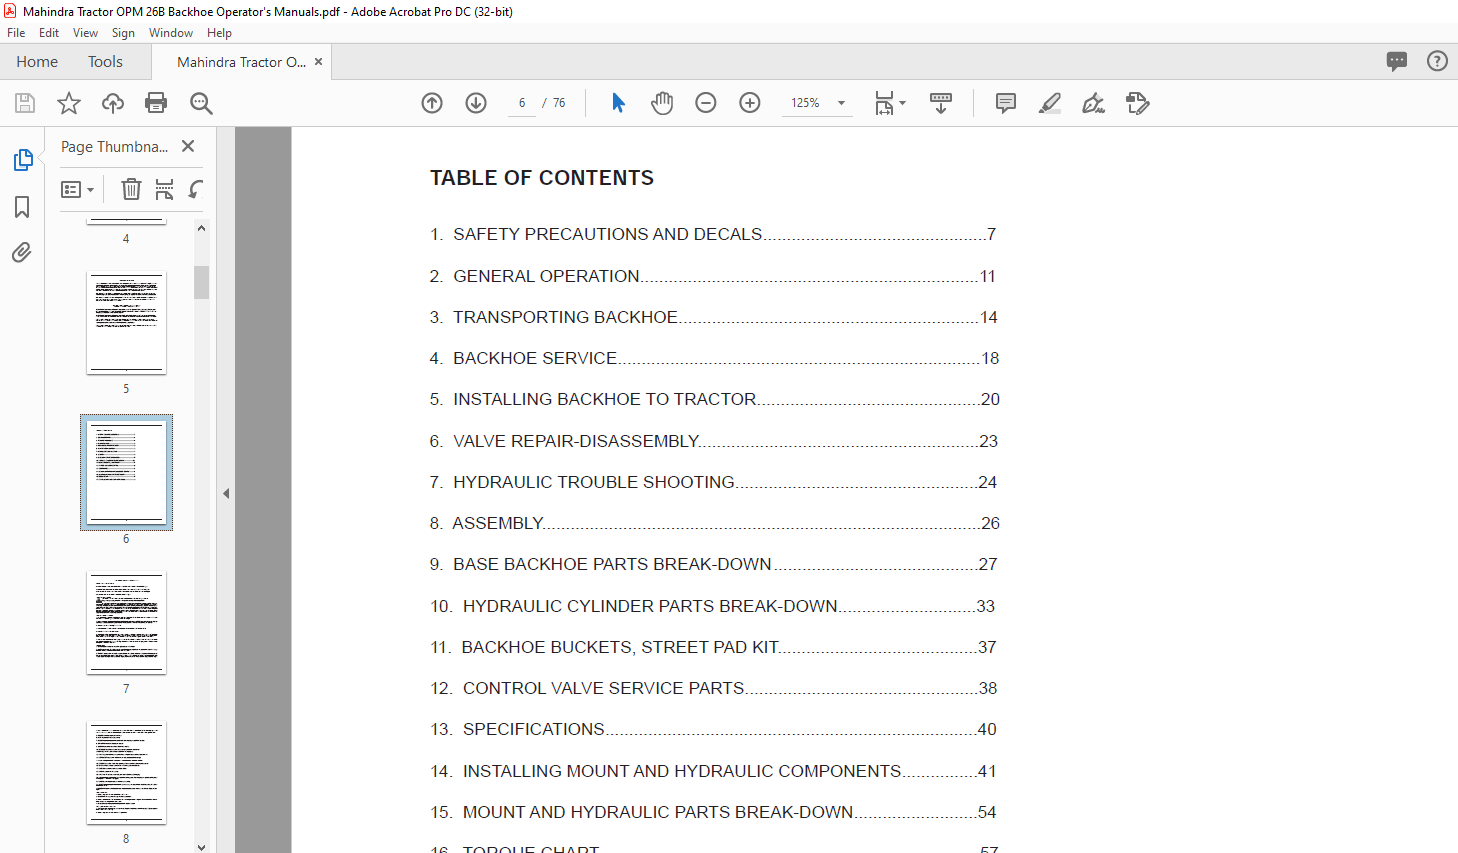Click the scrolling mode keyboard icon

tap(941, 103)
